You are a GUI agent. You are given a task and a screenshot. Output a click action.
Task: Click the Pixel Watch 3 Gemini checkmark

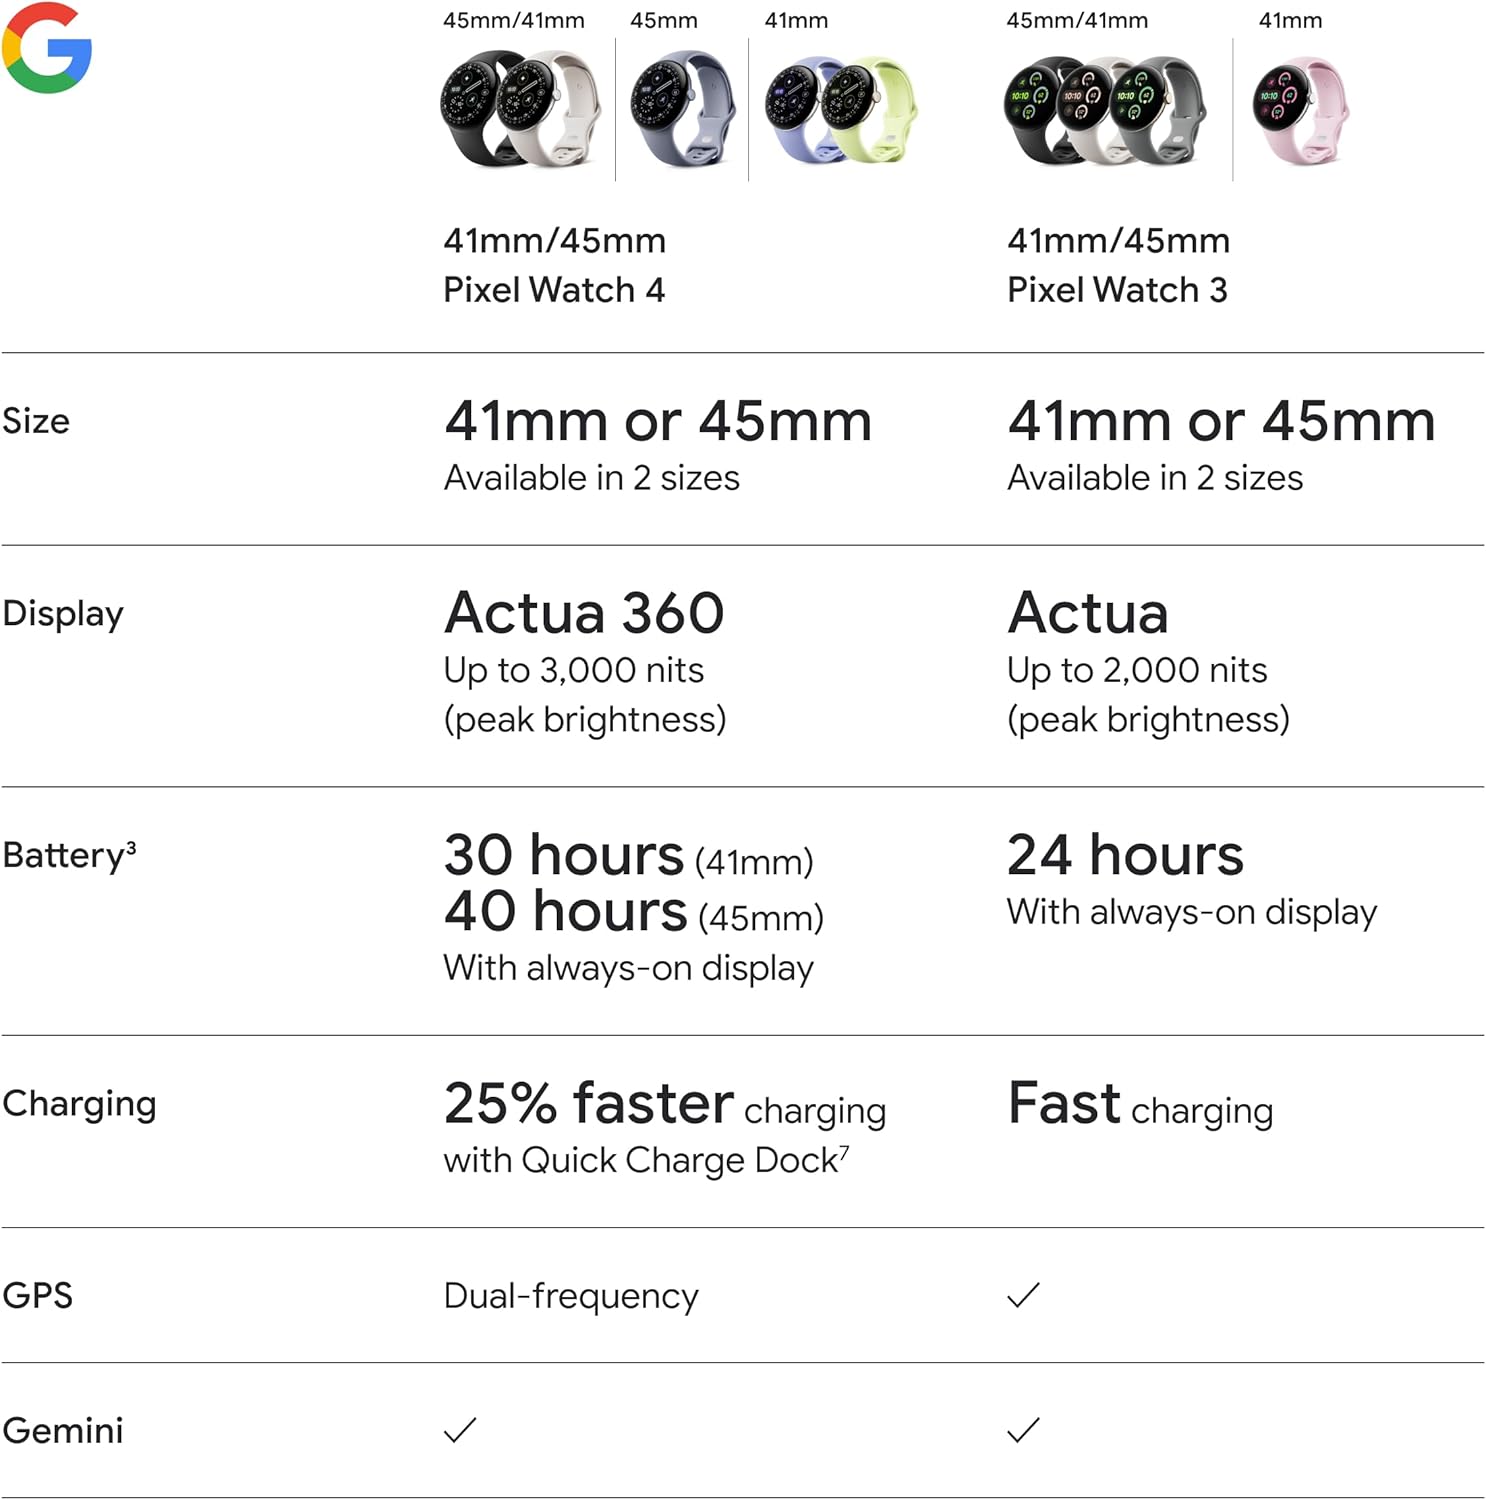[1023, 1430]
